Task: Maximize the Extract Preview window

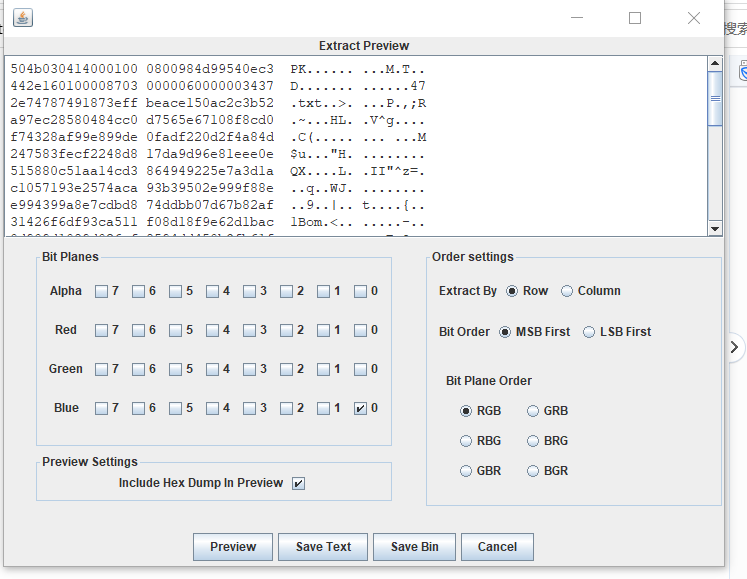Action: (x=635, y=18)
